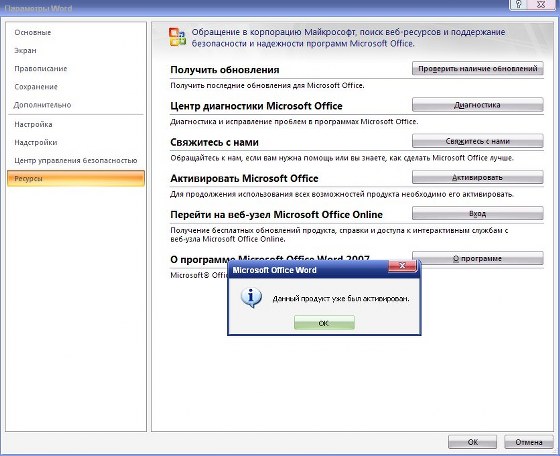Viewport: 560px width, 456px height.
Task: Open the Основные category
Action: point(32,32)
